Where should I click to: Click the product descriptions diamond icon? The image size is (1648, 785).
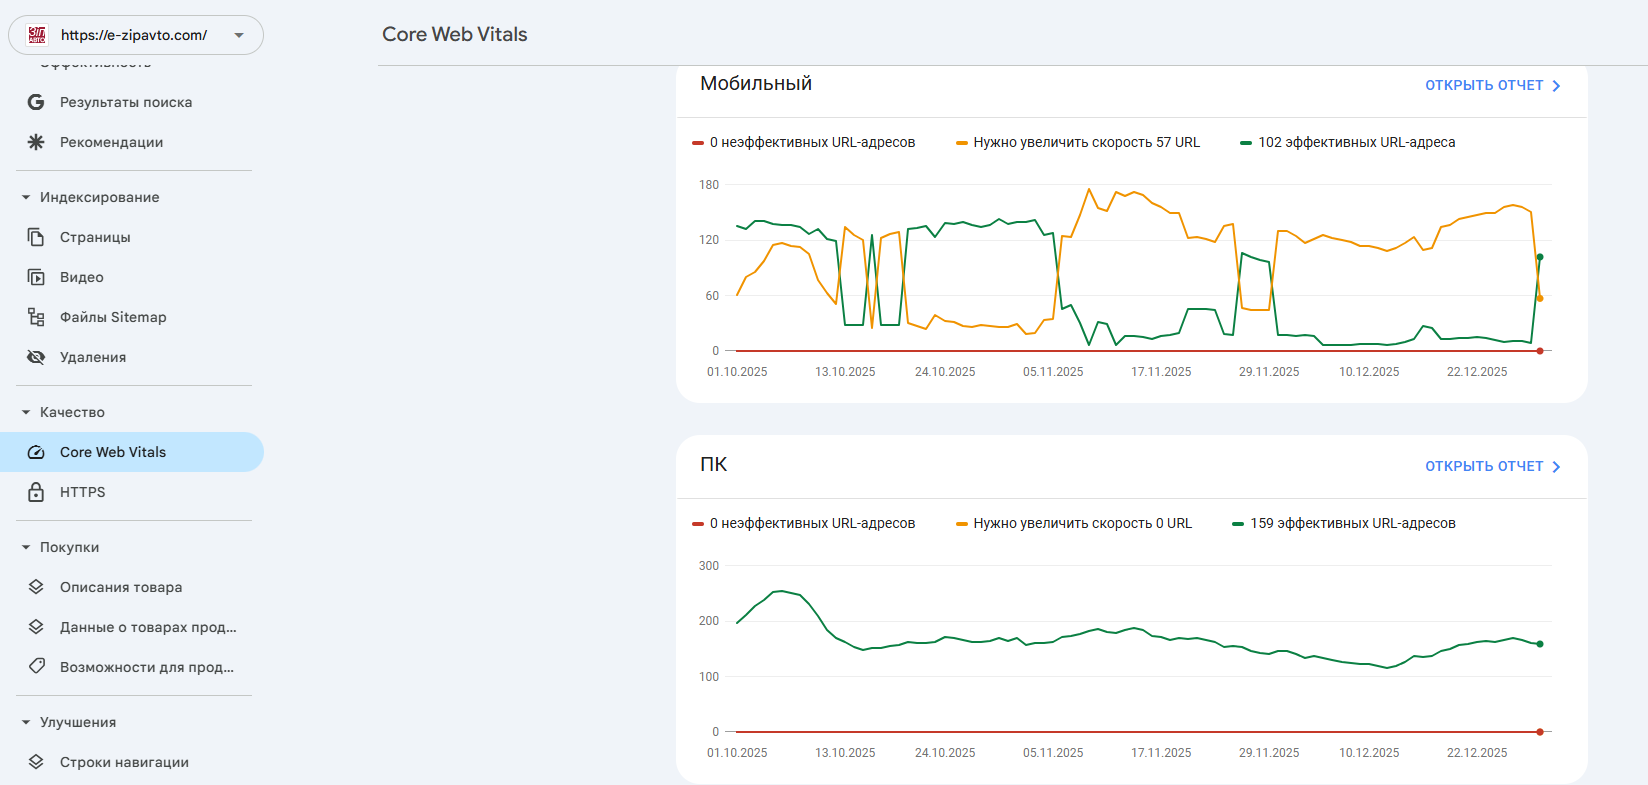click(36, 587)
